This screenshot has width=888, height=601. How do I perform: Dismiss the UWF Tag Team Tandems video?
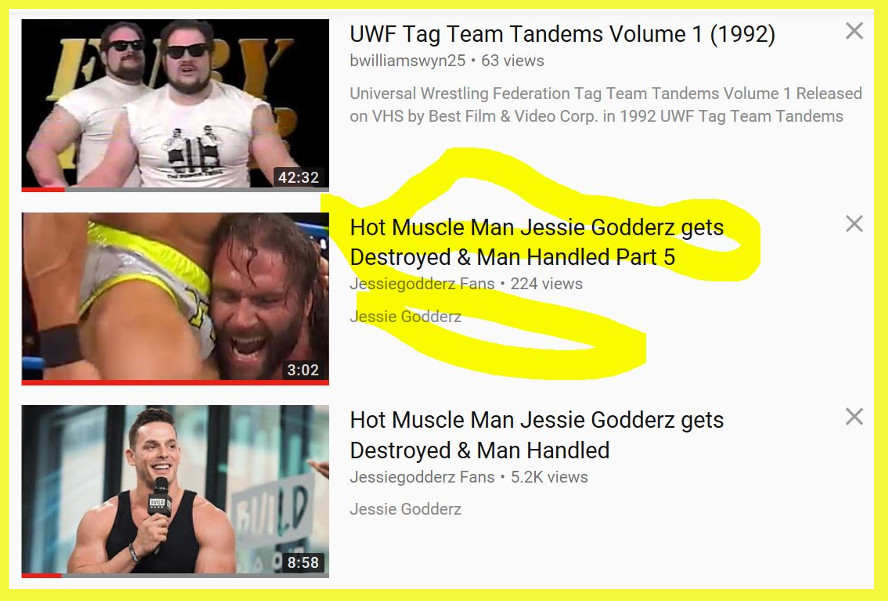coord(854,31)
